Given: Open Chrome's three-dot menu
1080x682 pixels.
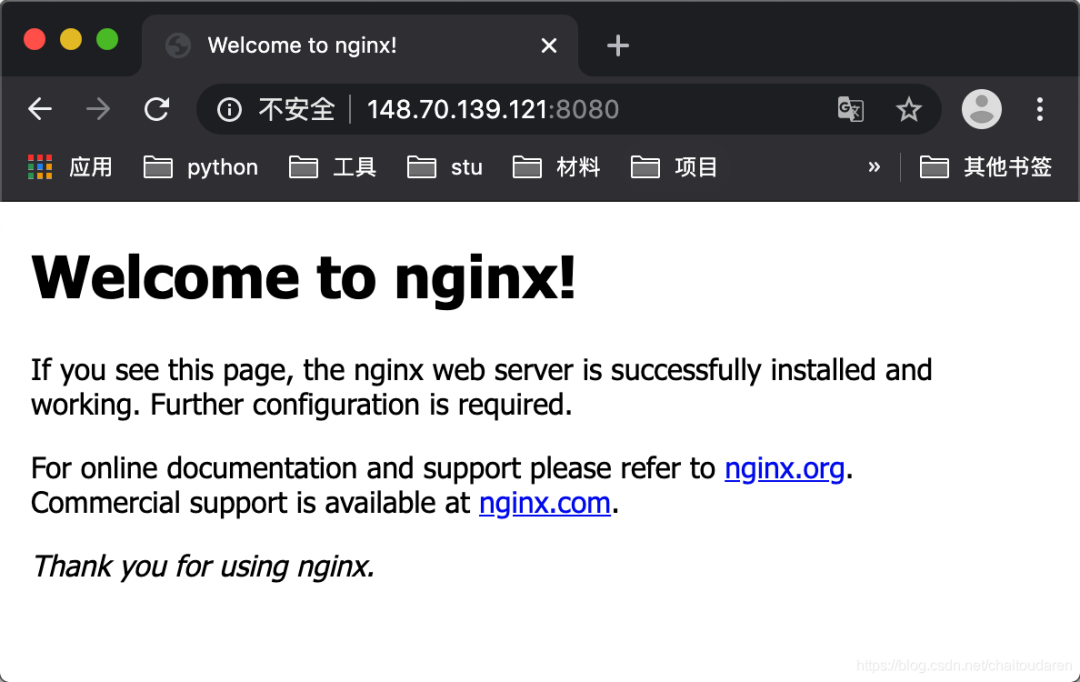Looking at the screenshot, I should point(1040,109).
